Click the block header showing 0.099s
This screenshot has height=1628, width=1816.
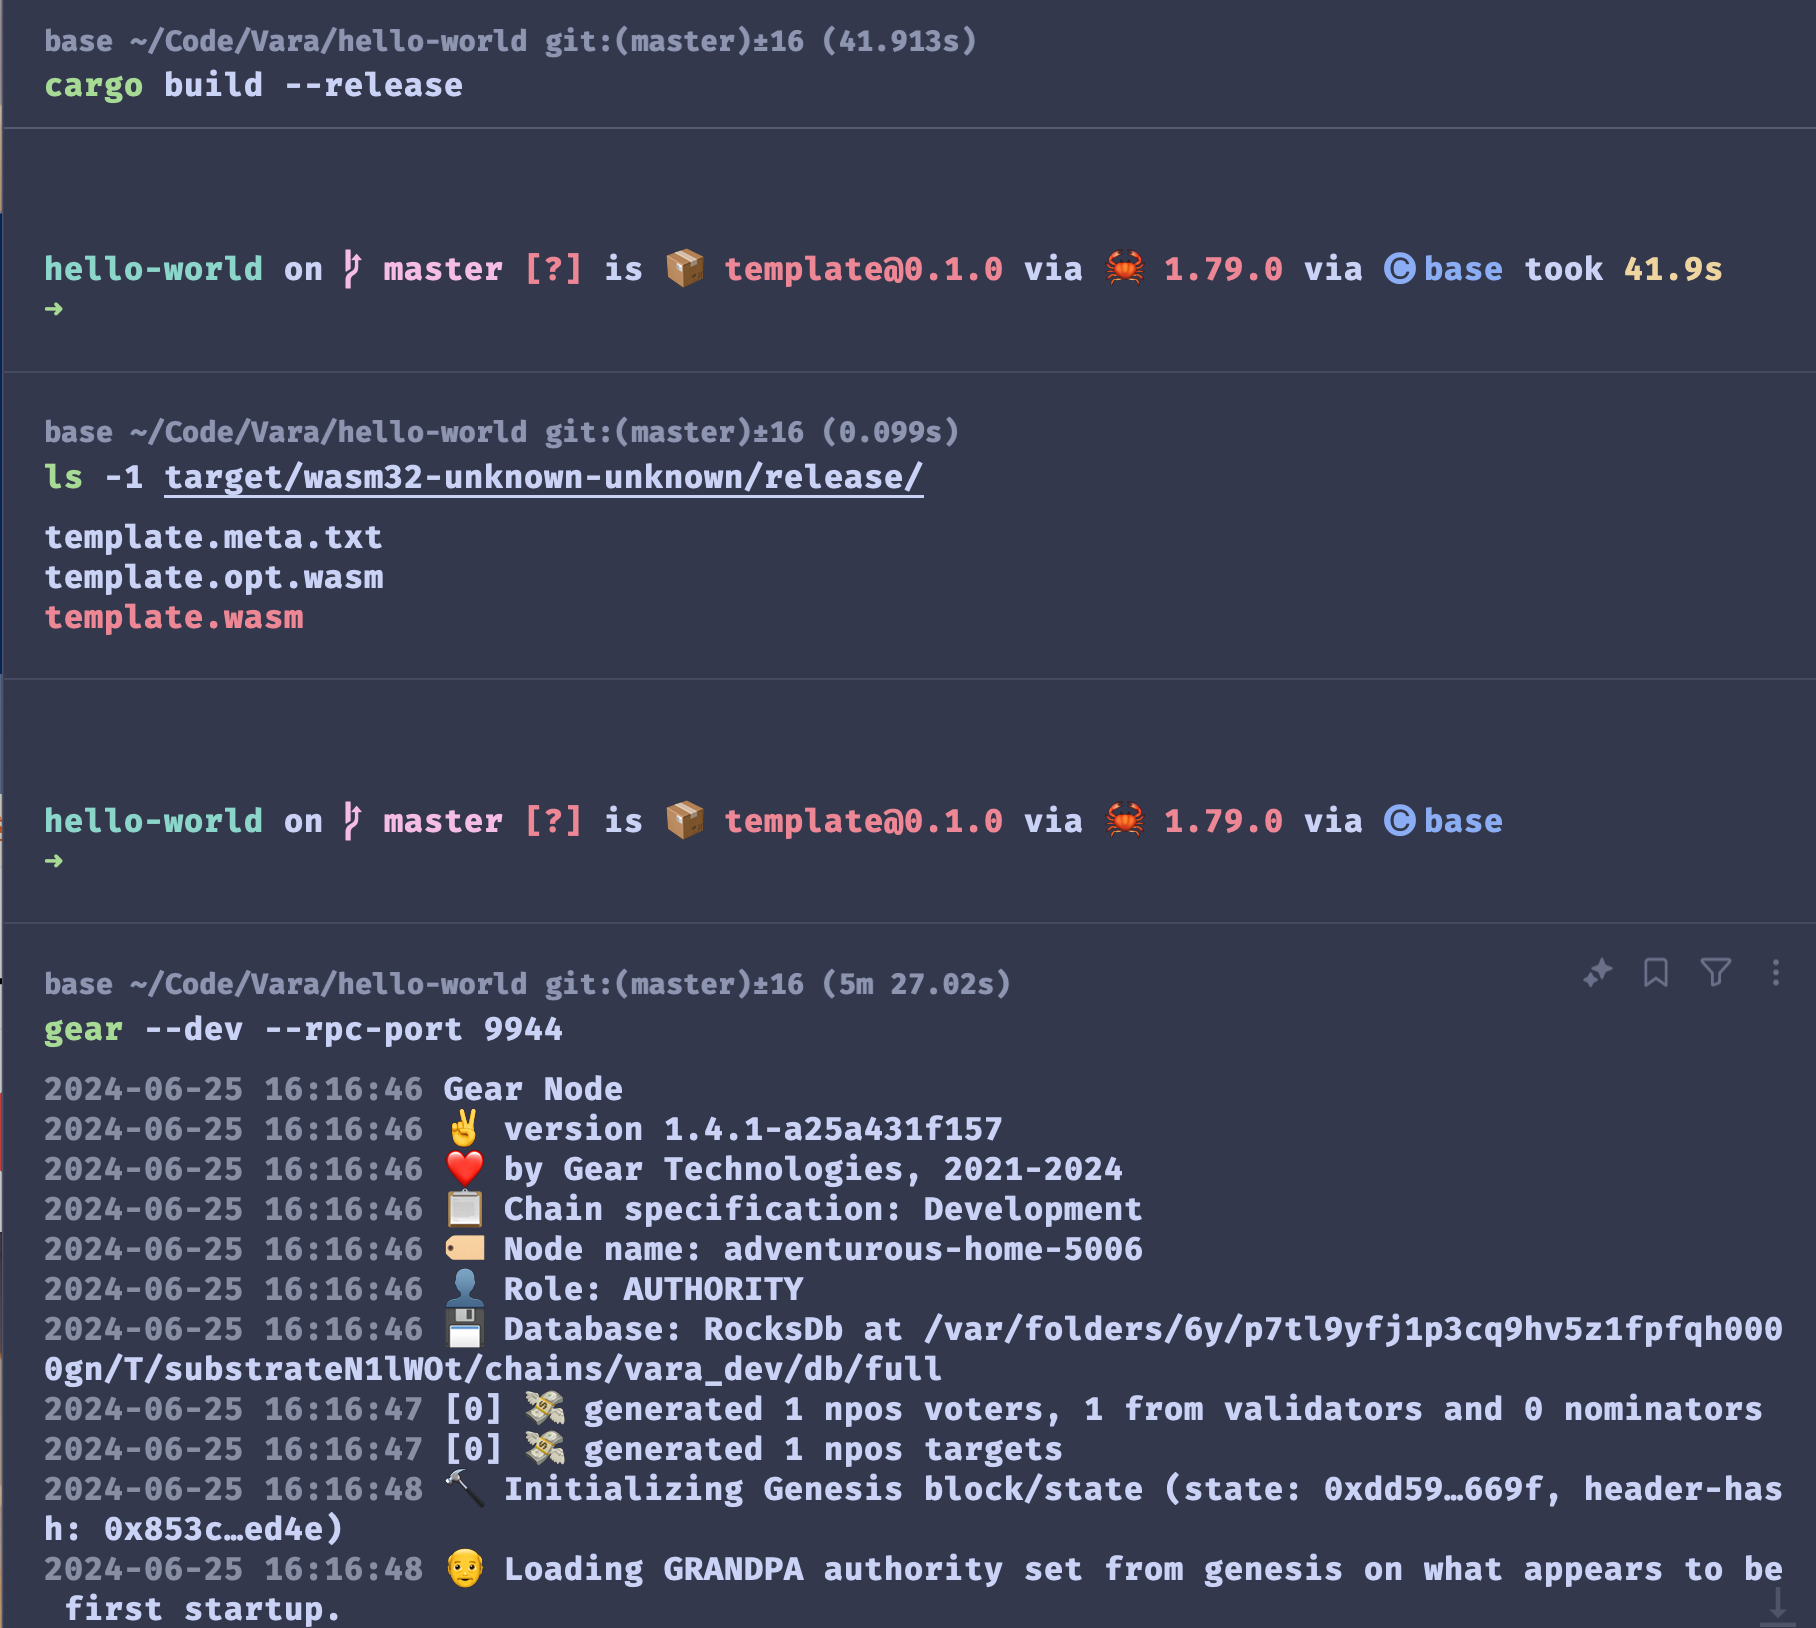pos(501,432)
